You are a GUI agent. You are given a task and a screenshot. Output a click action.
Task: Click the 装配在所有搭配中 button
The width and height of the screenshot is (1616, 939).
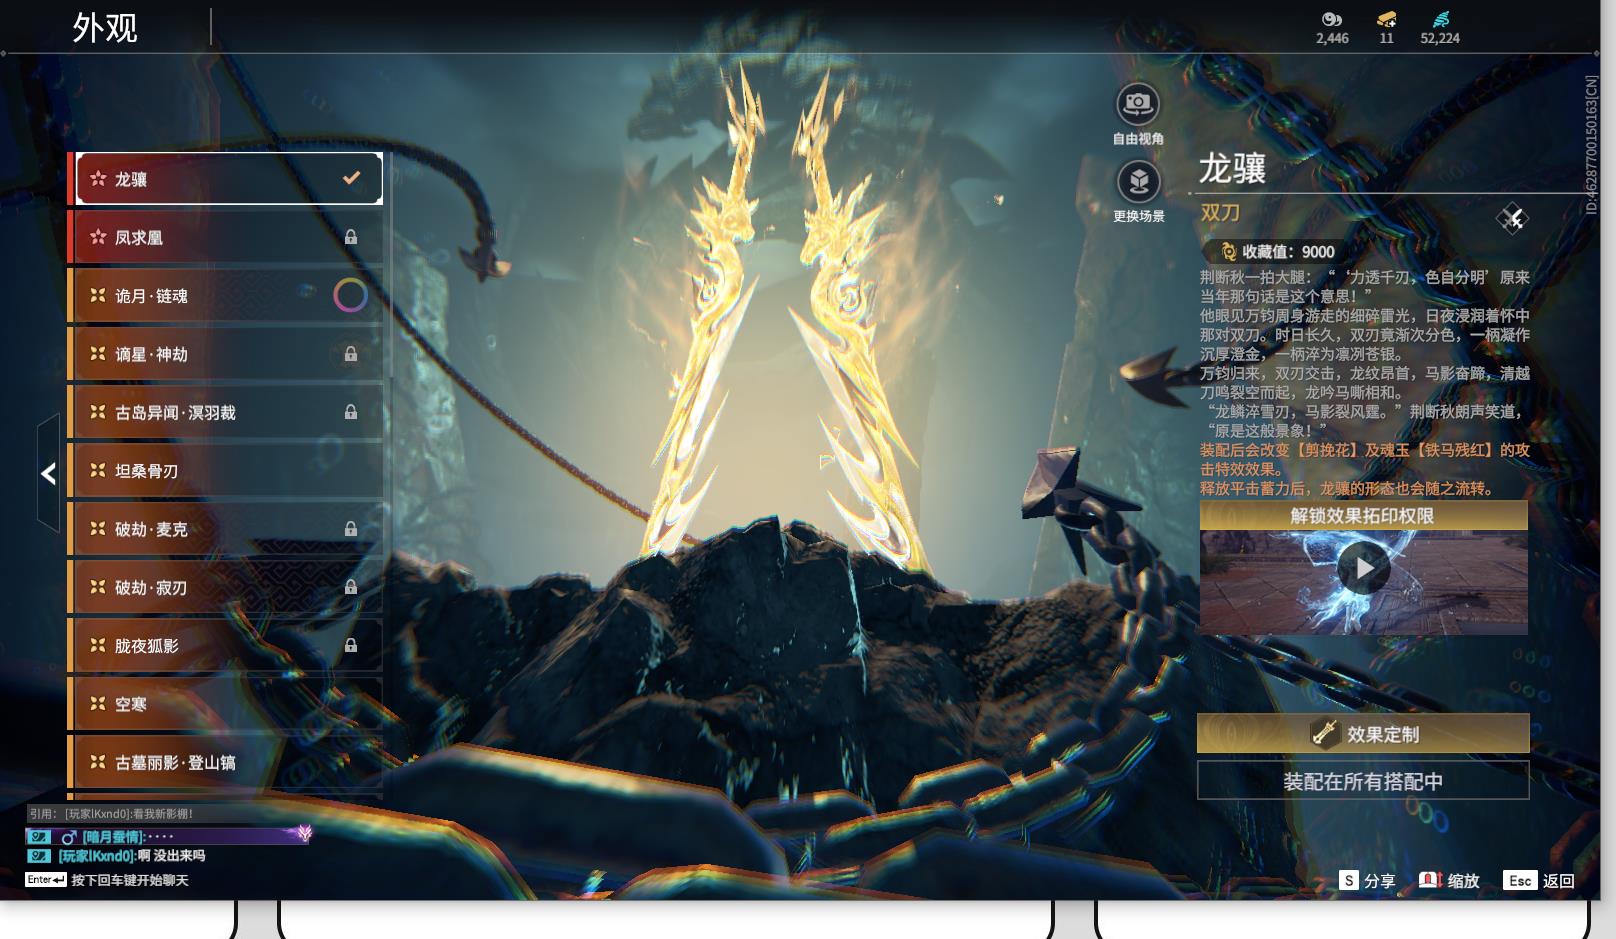tap(1363, 781)
